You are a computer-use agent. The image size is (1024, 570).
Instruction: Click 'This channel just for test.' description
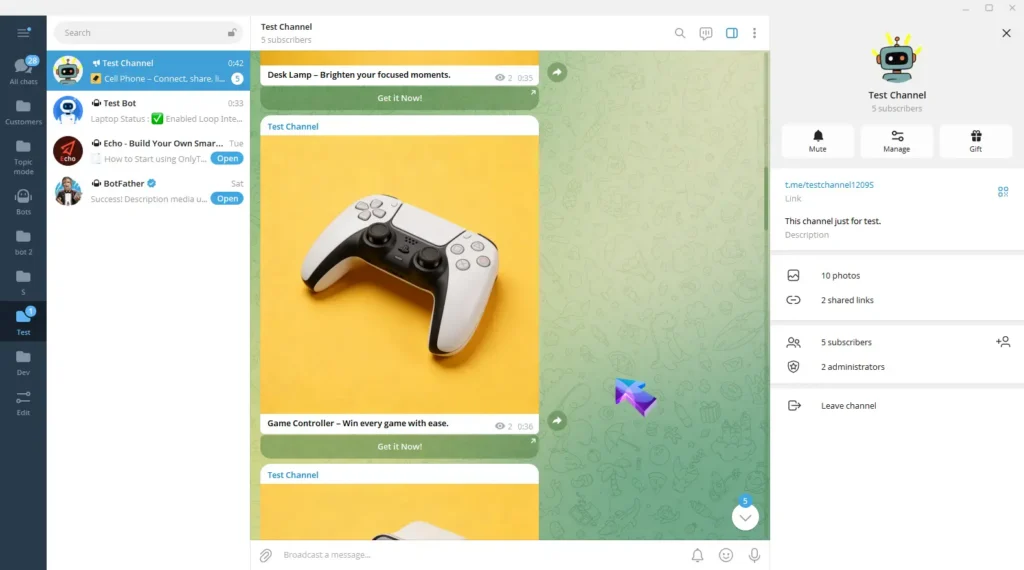pyautogui.click(x=833, y=221)
